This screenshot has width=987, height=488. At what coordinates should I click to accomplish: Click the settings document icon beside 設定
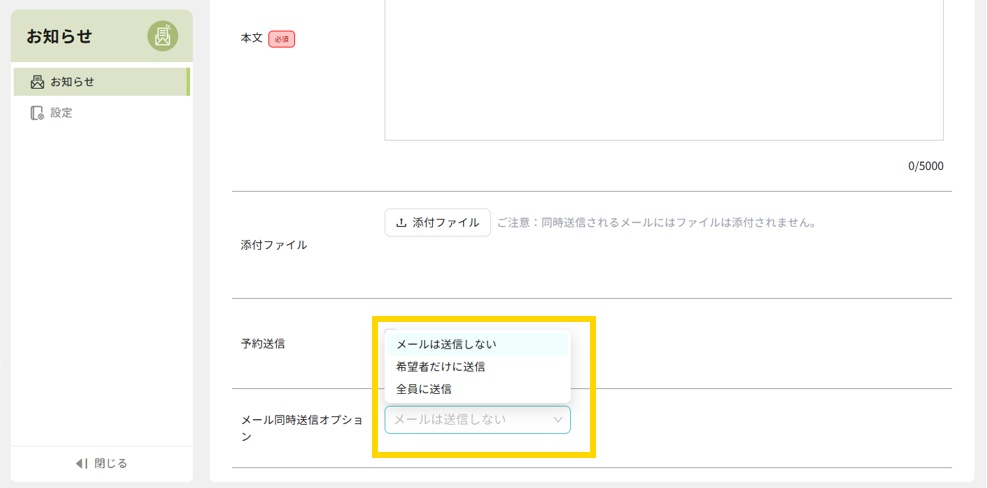(38, 113)
